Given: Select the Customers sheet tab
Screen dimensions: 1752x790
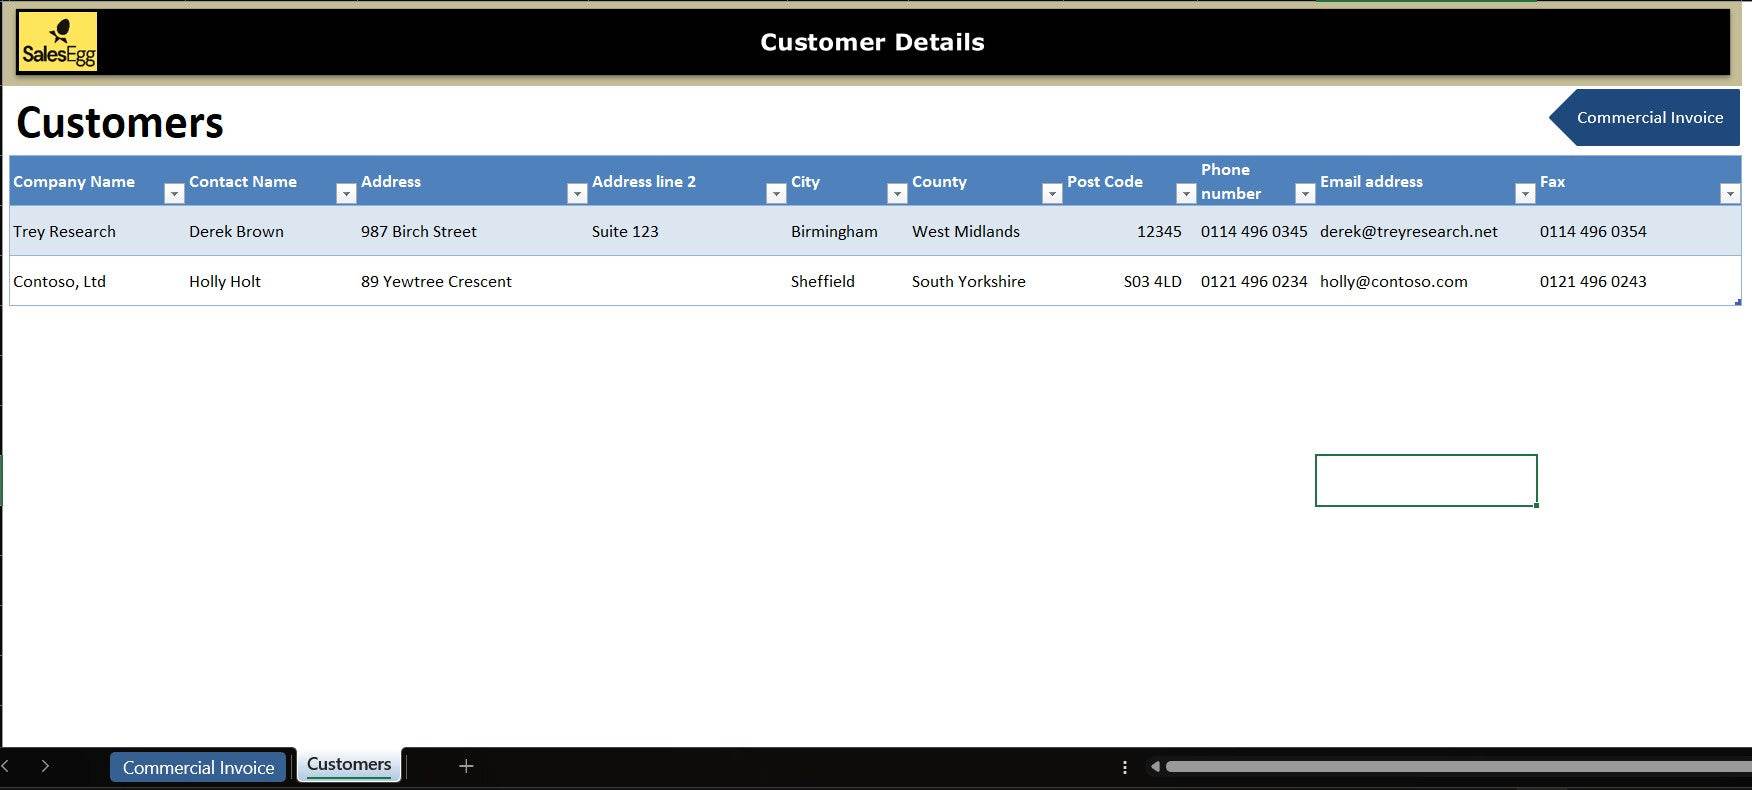Looking at the screenshot, I should click(x=349, y=765).
